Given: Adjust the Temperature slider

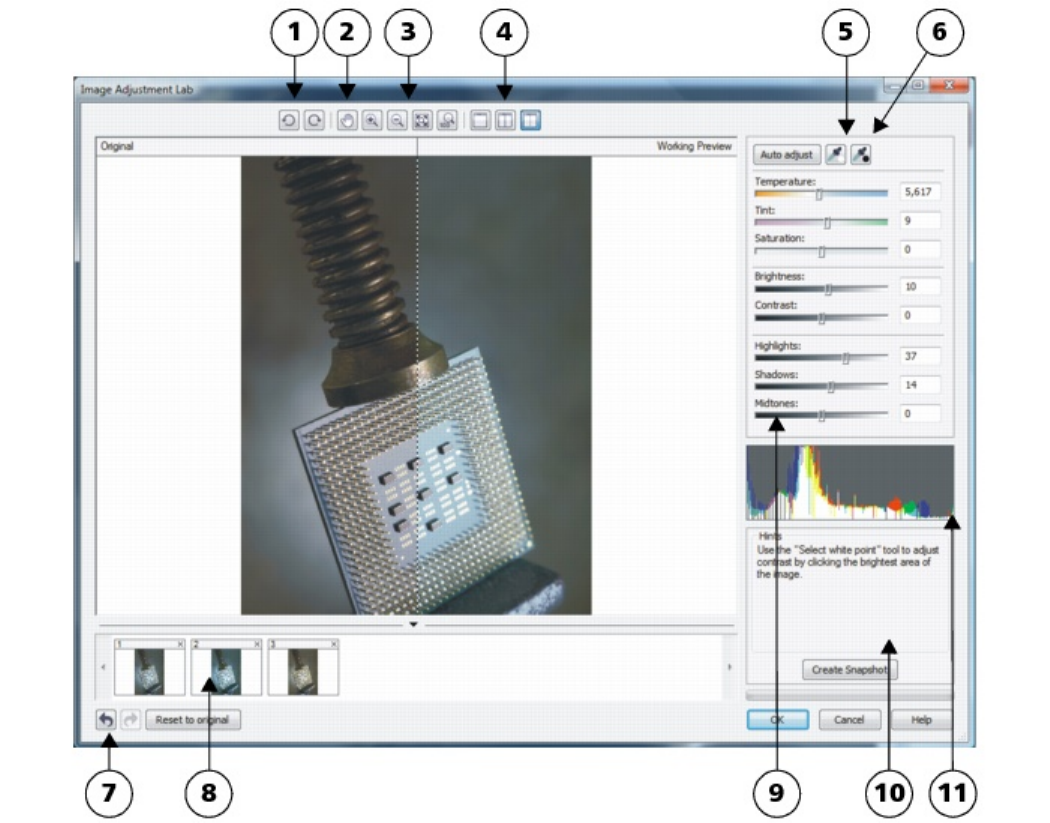Looking at the screenshot, I should click(x=821, y=194).
